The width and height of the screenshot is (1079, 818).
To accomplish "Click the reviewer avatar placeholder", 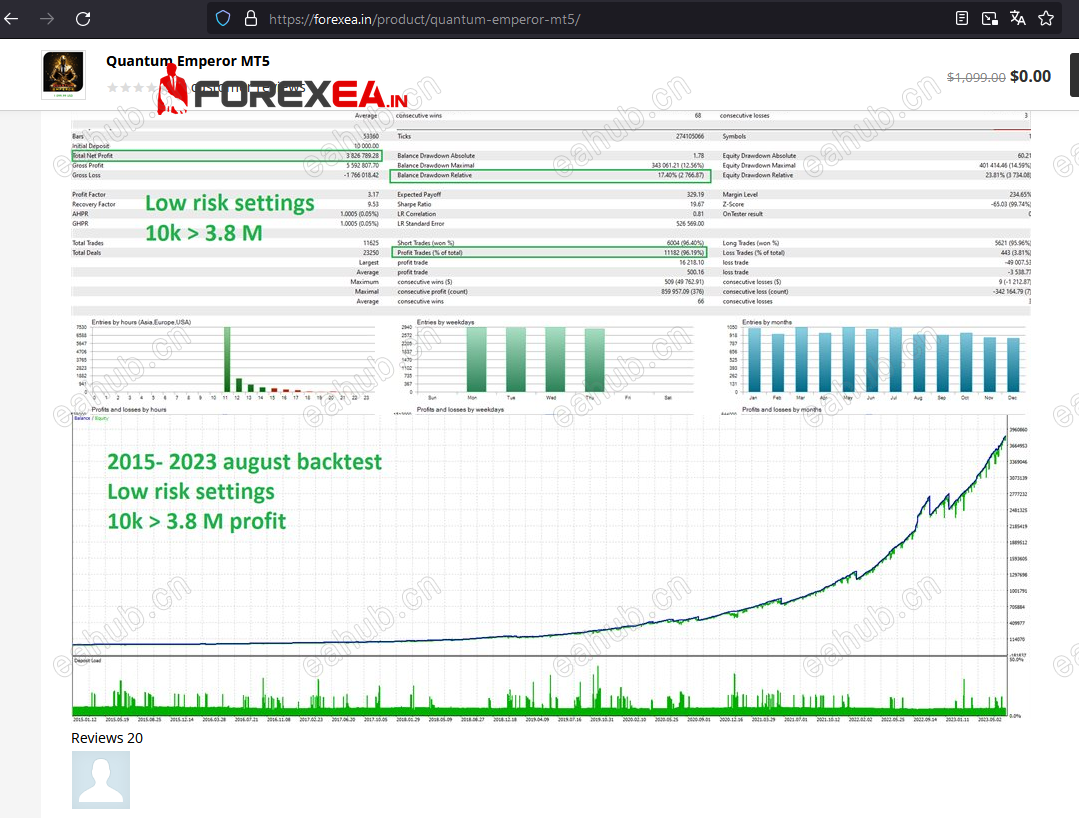I will tap(100, 779).
